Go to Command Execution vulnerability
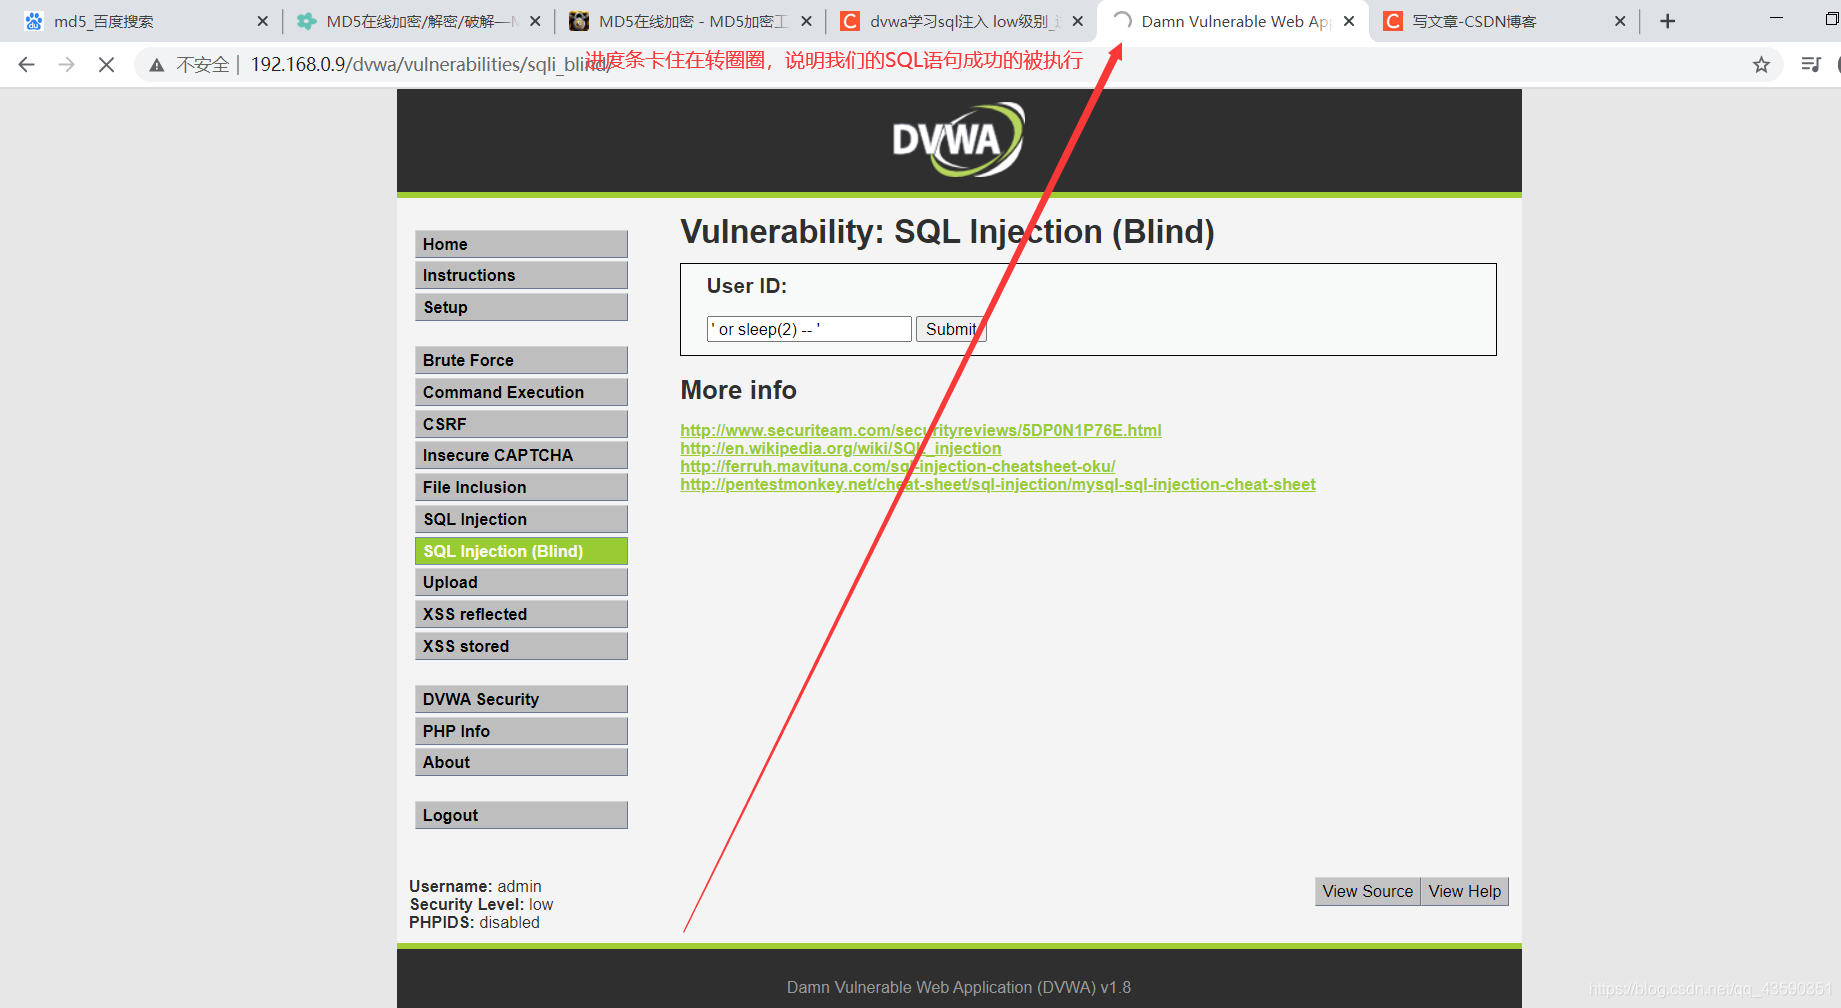 521,392
